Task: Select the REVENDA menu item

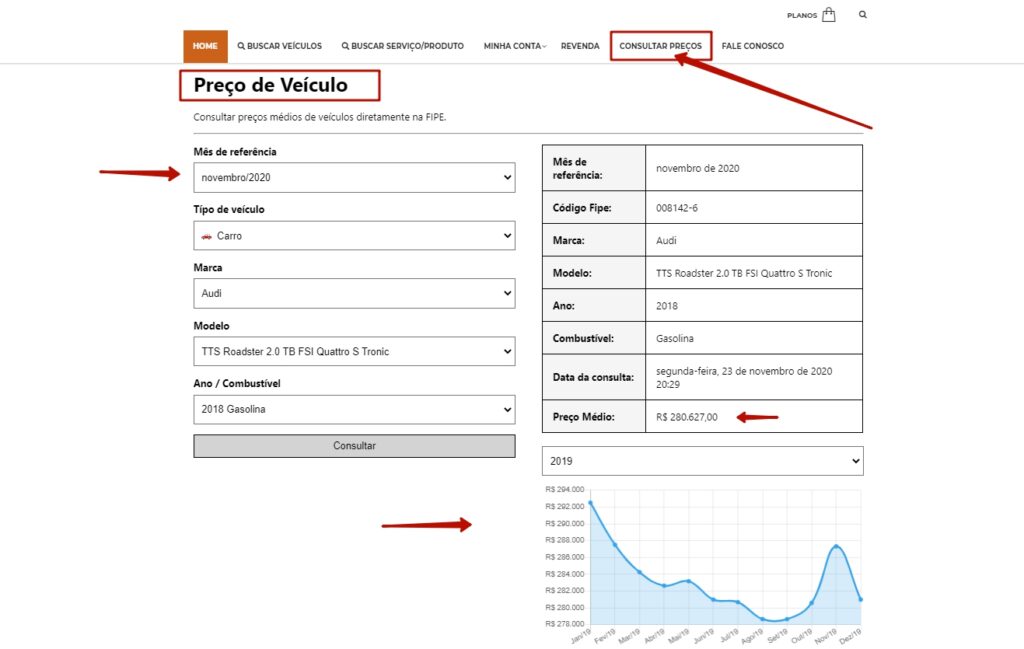Action: (x=579, y=45)
